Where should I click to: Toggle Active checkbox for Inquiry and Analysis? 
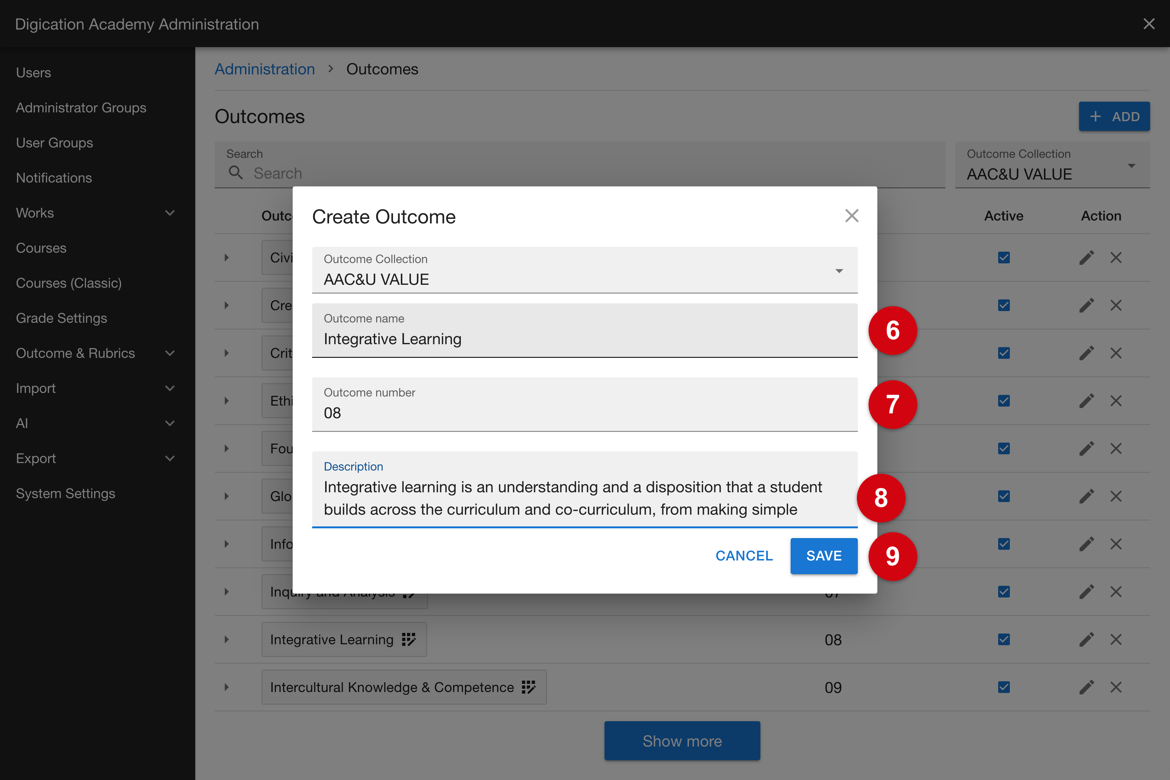pyautogui.click(x=1004, y=592)
